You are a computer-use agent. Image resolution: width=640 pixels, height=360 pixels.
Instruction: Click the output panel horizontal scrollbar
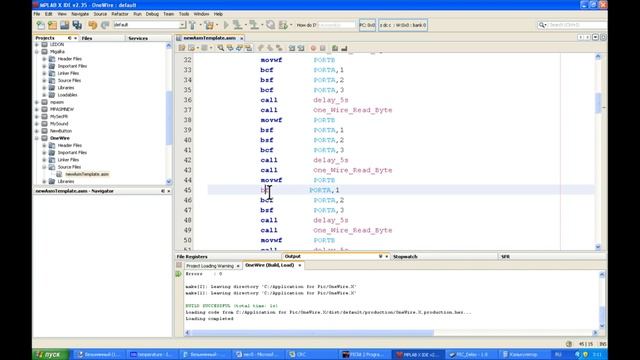click(x=312, y=333)
